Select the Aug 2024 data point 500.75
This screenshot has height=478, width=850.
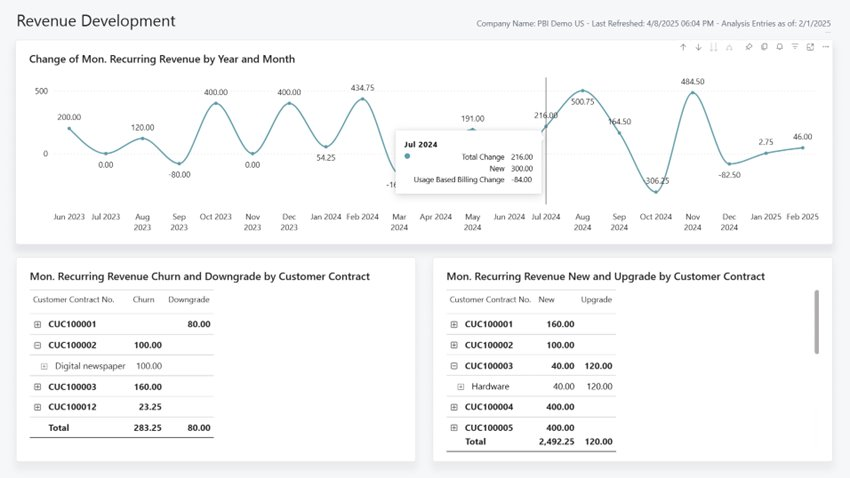click(583, 91)
